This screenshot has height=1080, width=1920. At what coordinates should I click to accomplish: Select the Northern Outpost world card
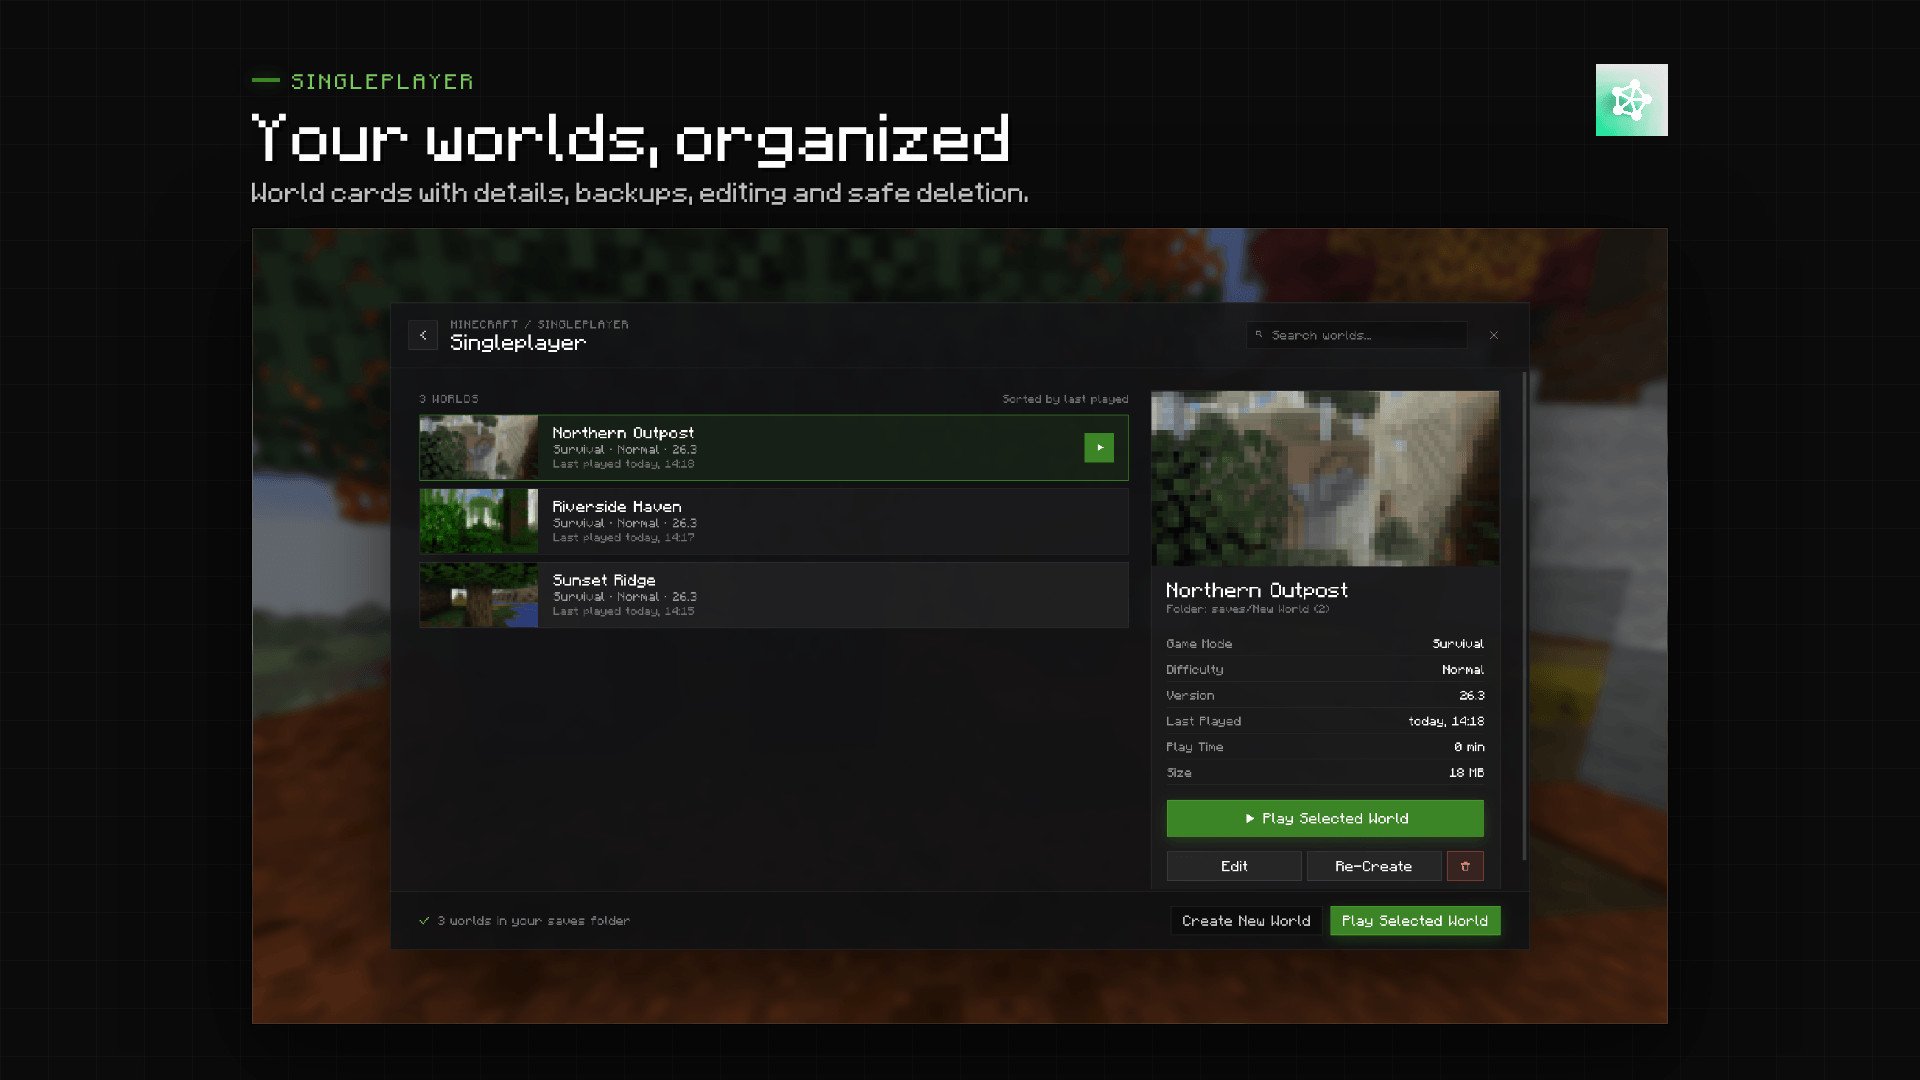coord(774,448)
